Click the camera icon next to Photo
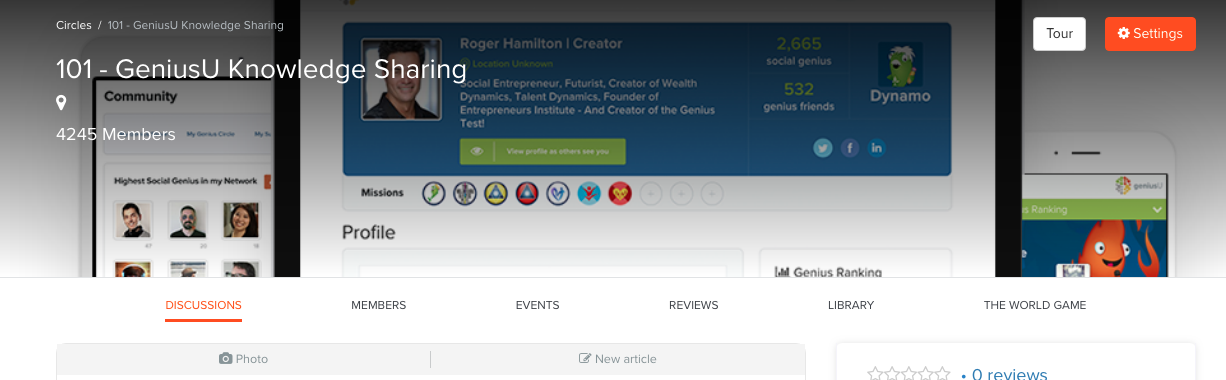1226x380 pixels. pyautogui.click(x=225, y=359)
